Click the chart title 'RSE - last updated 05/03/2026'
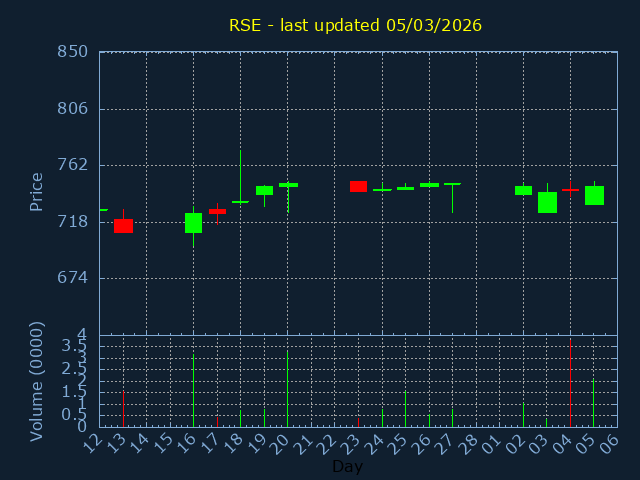The height and width of the screenshot is (480, 640). [x=355, y=25]
